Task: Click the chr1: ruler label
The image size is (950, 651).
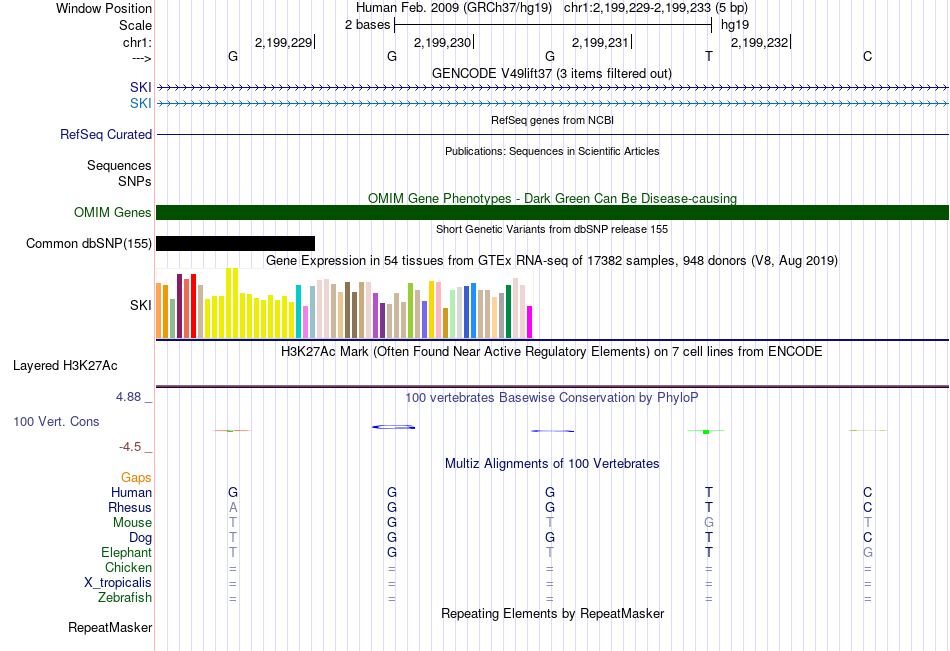Action: 138,42
